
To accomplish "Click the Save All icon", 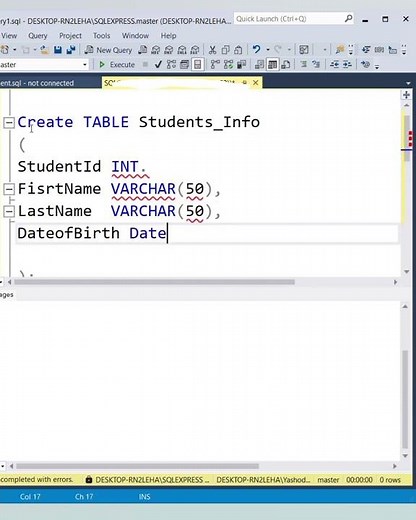I will coord(71,50).
